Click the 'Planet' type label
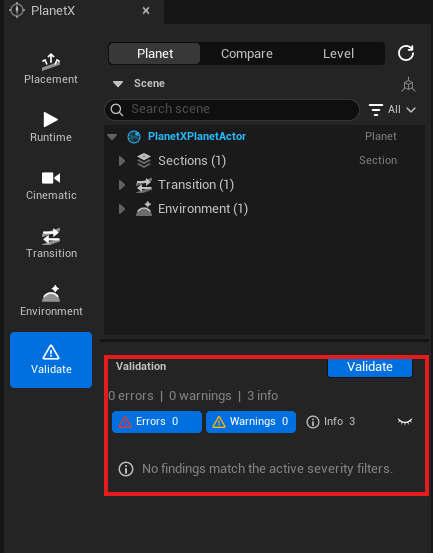The width and height of the screenshot is (433, 553). [380, 136]
